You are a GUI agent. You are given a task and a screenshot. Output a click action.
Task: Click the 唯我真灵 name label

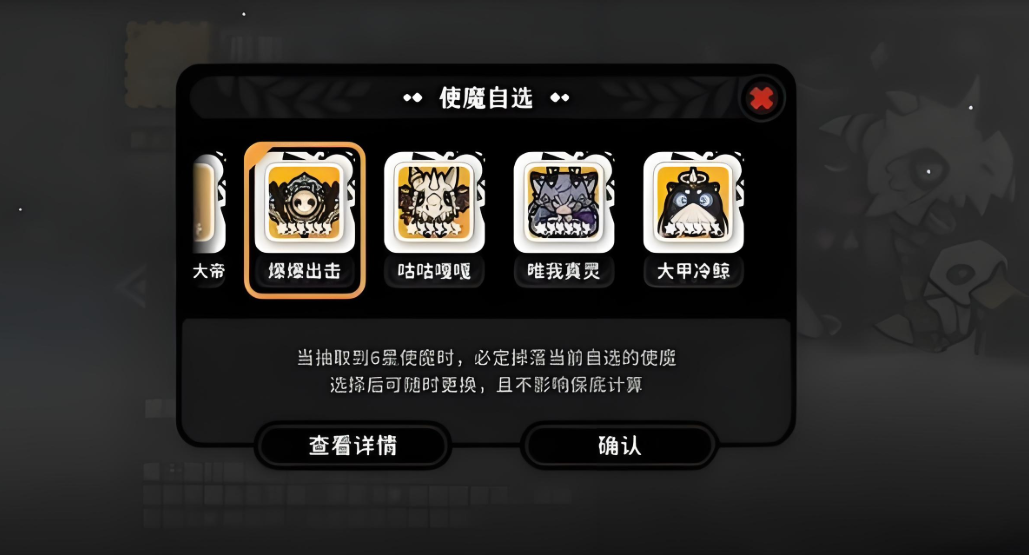(564, 270)
